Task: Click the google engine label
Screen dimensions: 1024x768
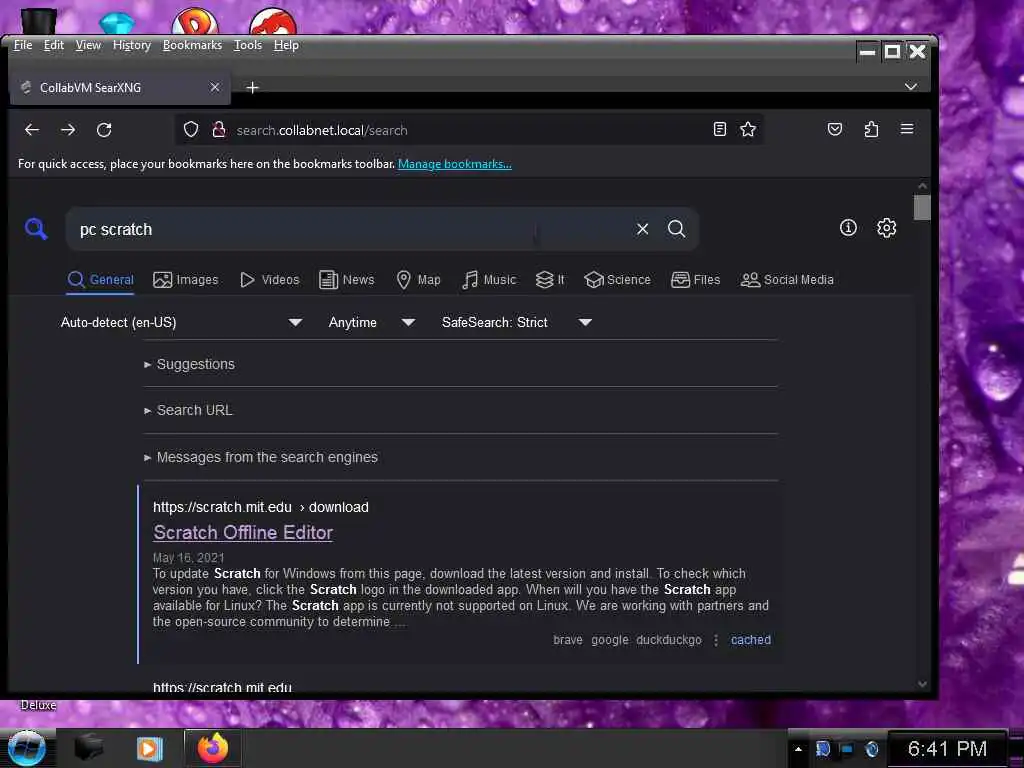Action: pyautogui.click(x=610, y=640)
